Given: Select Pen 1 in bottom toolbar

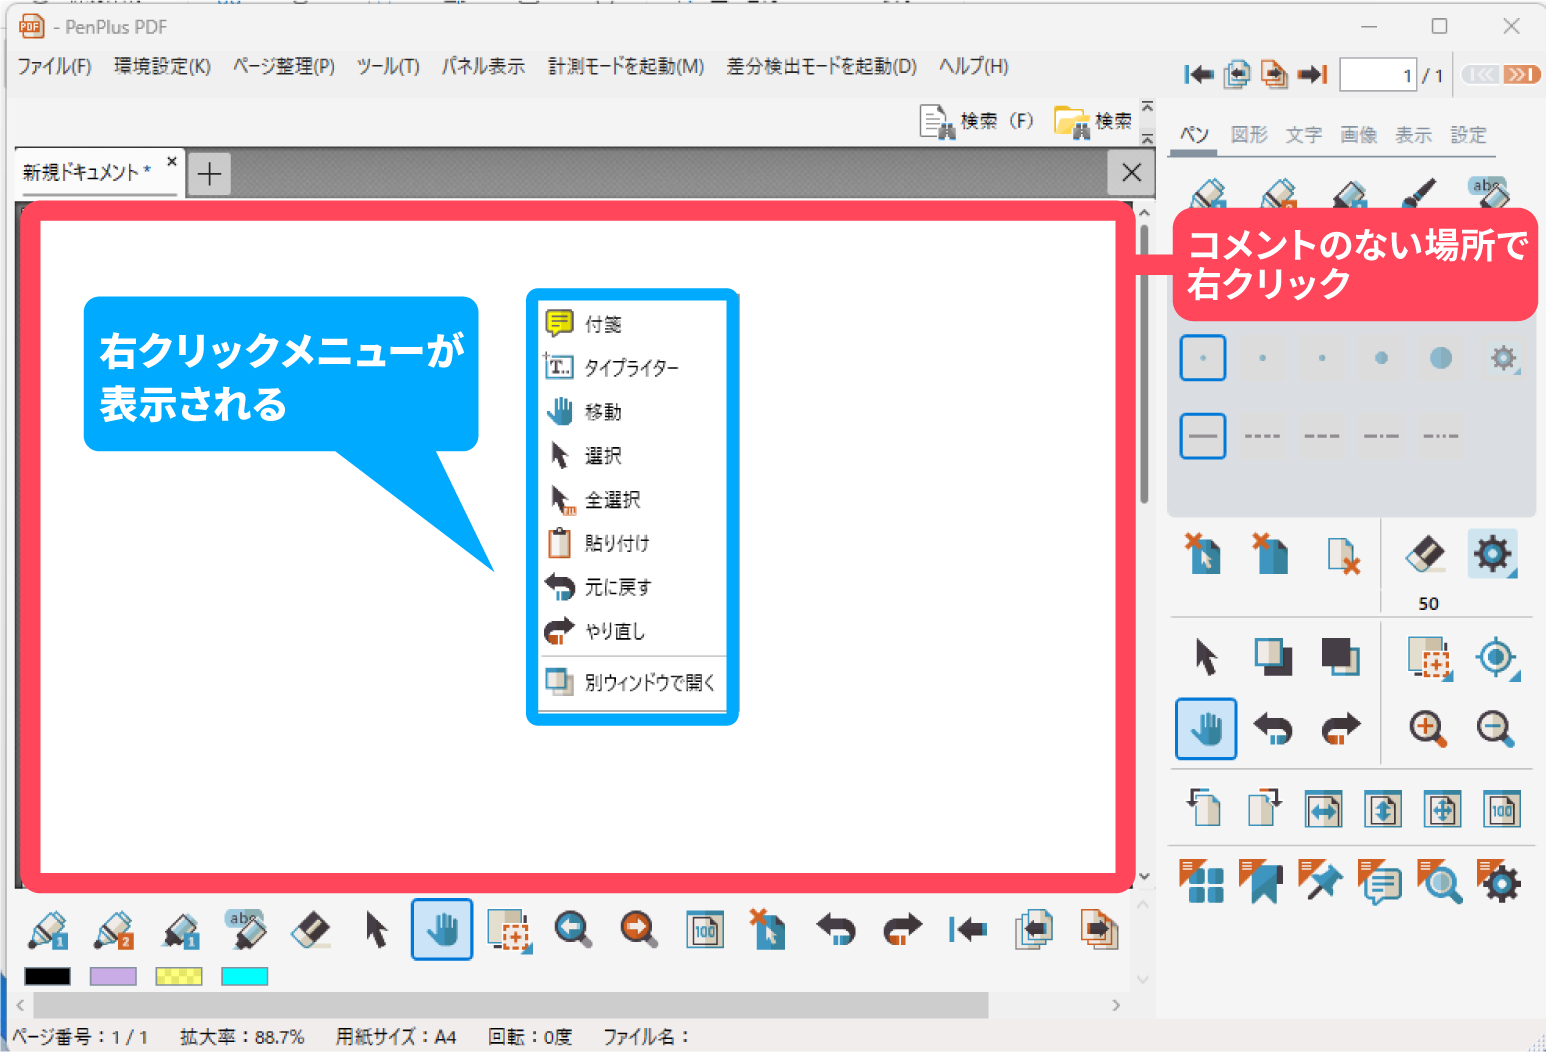Looking at the screenshot, I should pyautogui.click(x=48, y=930).
